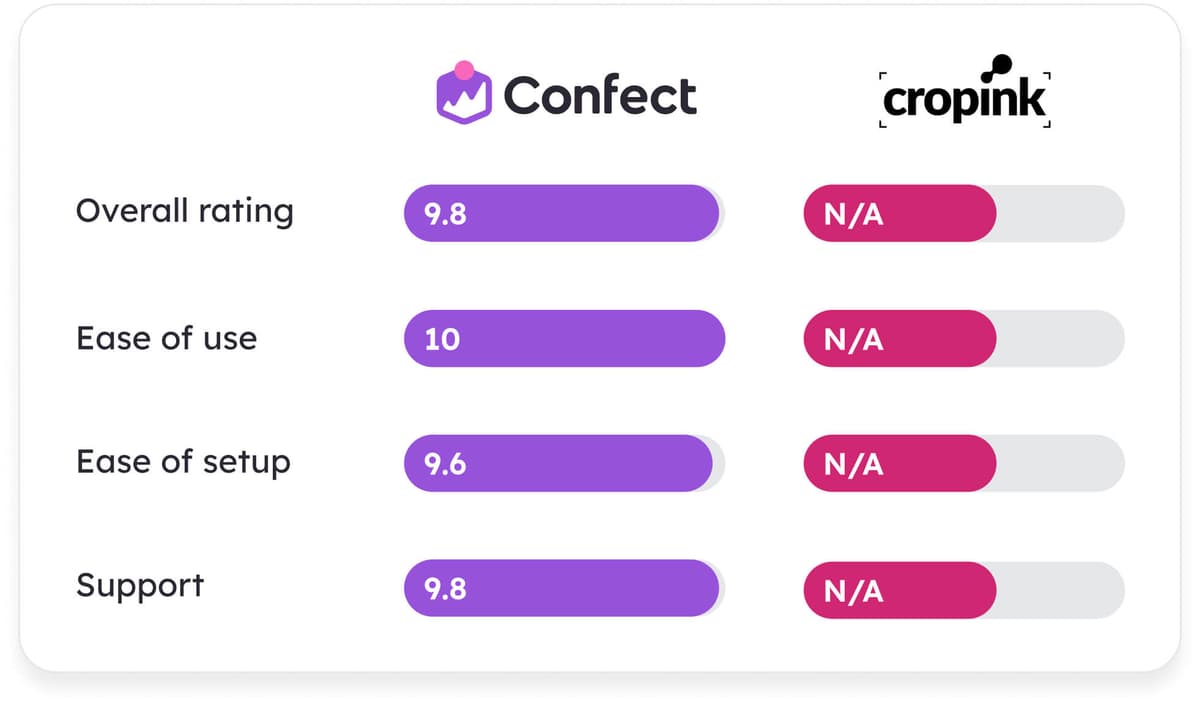Image resolution: width=1200 pixels, height=706 pixels.
Task: Click the Support label
Action: [140, 586]
